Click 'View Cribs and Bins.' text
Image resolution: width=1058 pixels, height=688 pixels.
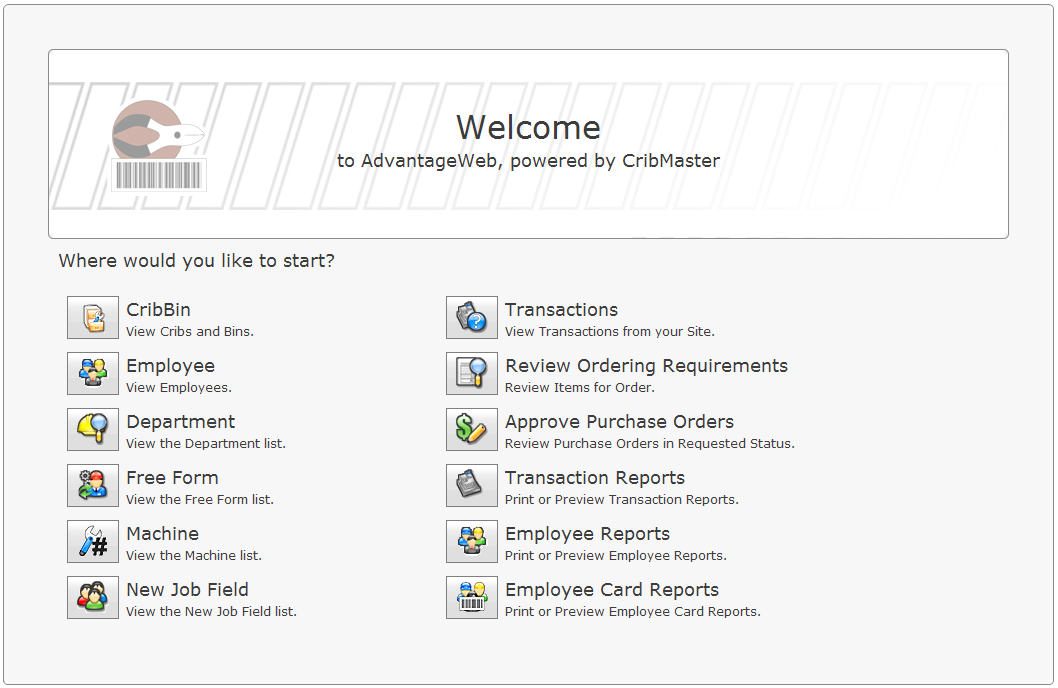190,331
